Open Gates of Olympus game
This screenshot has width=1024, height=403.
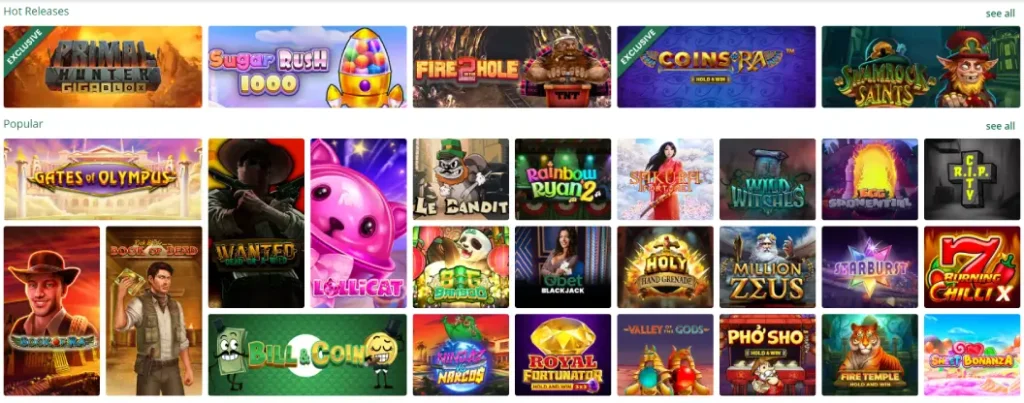(x=103, y=179)
